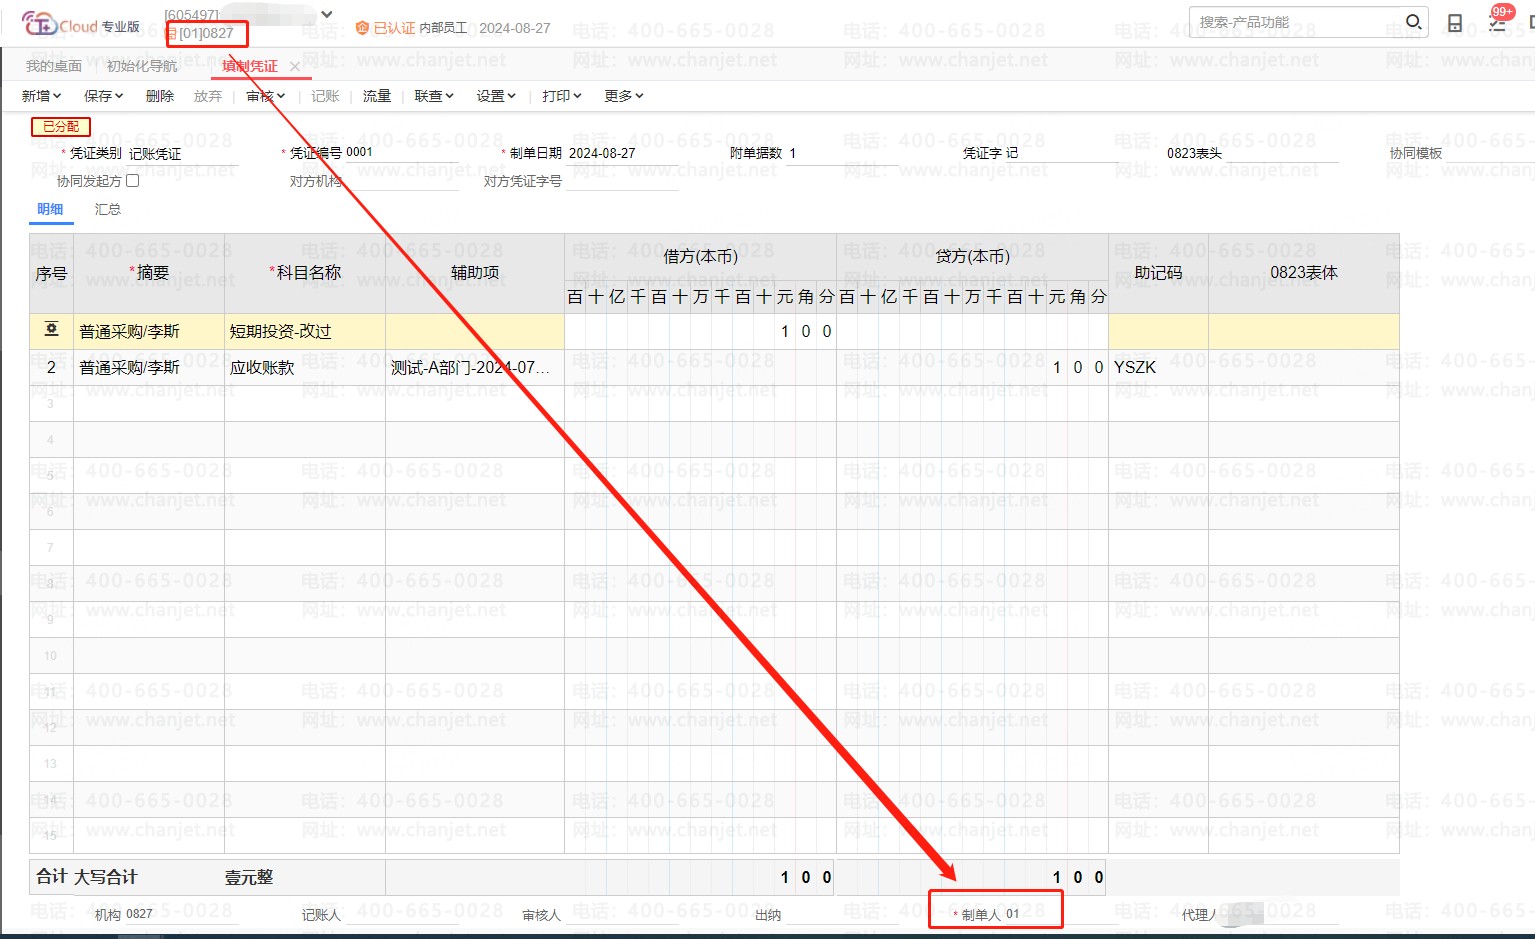Focus the 搜索-产品功能 search box
The image size is (1535, 939).
click(x=1296, y=22)
